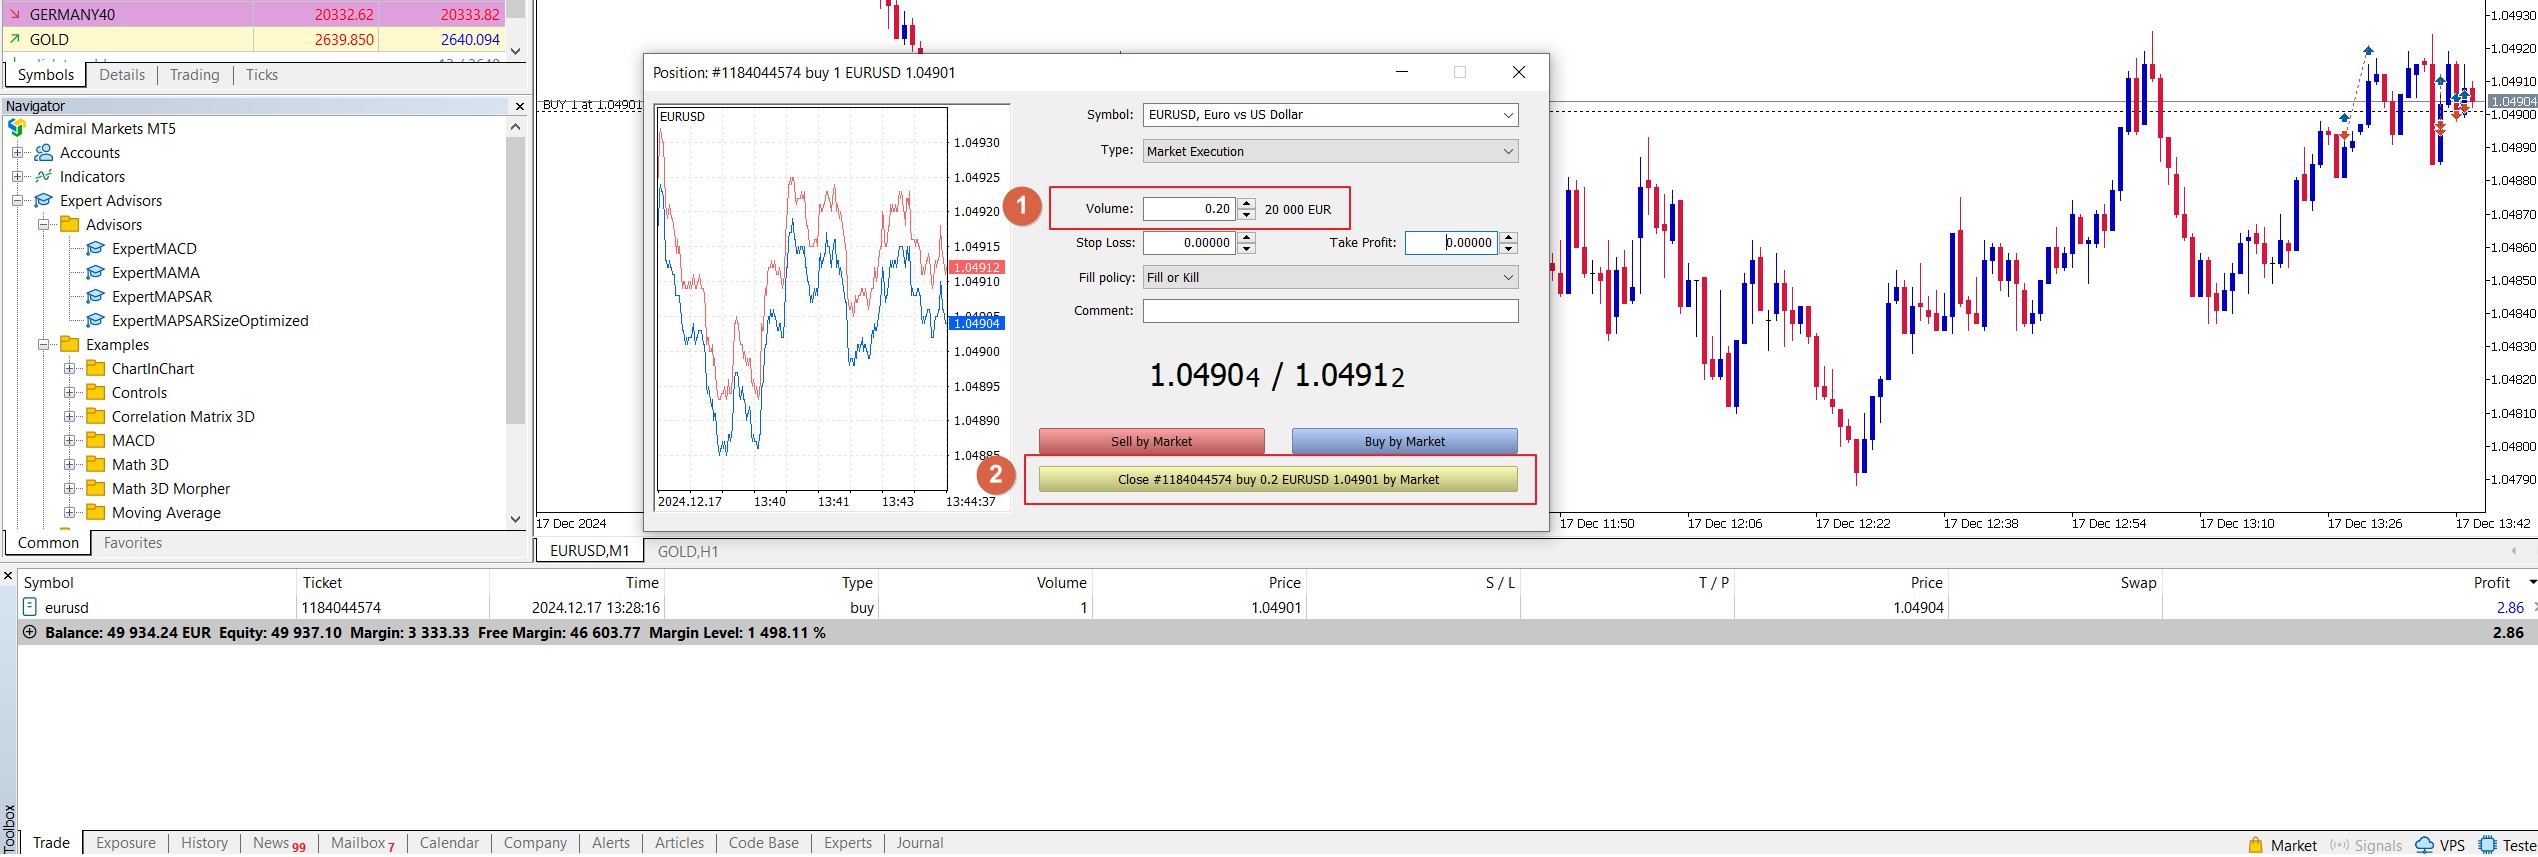This screenshot has width=2538, height=857.
Task: Click the Examples folder icon
Action: tap(69, 344)
